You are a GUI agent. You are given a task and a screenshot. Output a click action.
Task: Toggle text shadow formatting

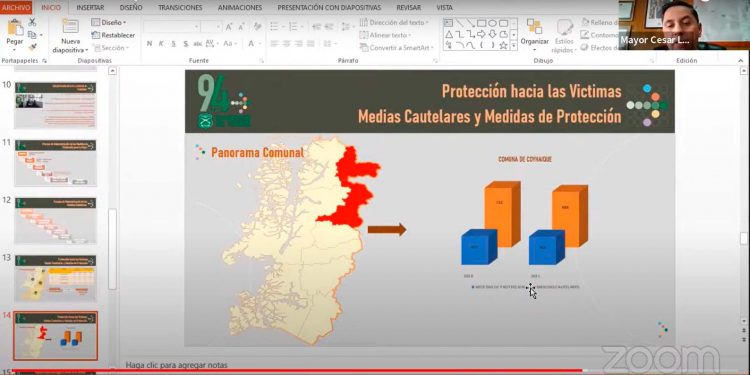tap(186, 44)
